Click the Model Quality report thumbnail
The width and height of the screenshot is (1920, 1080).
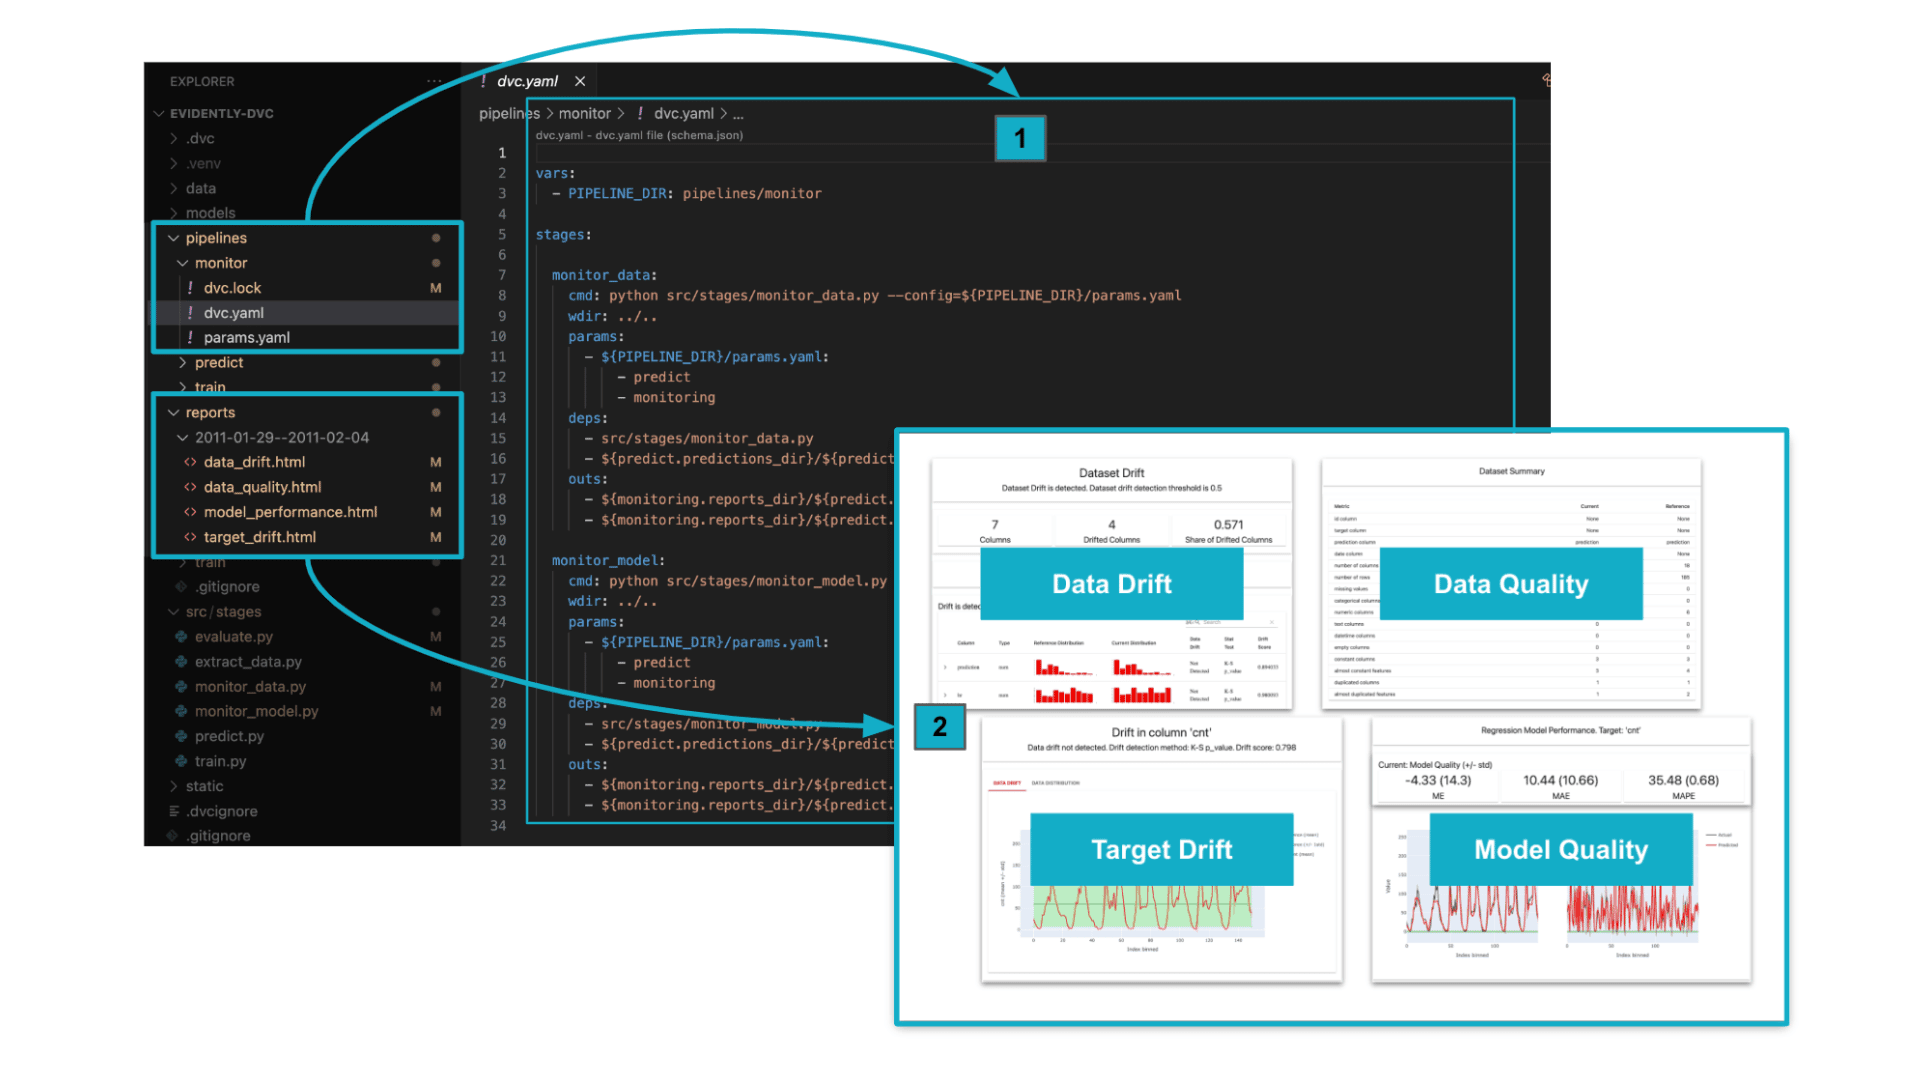click(x=1560, y=849)
